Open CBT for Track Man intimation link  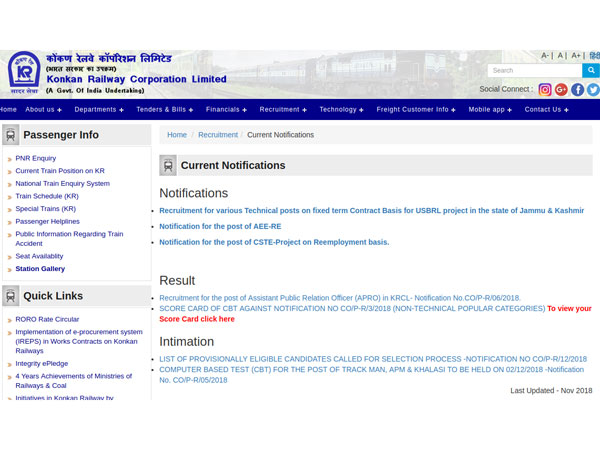coord(372,375)
